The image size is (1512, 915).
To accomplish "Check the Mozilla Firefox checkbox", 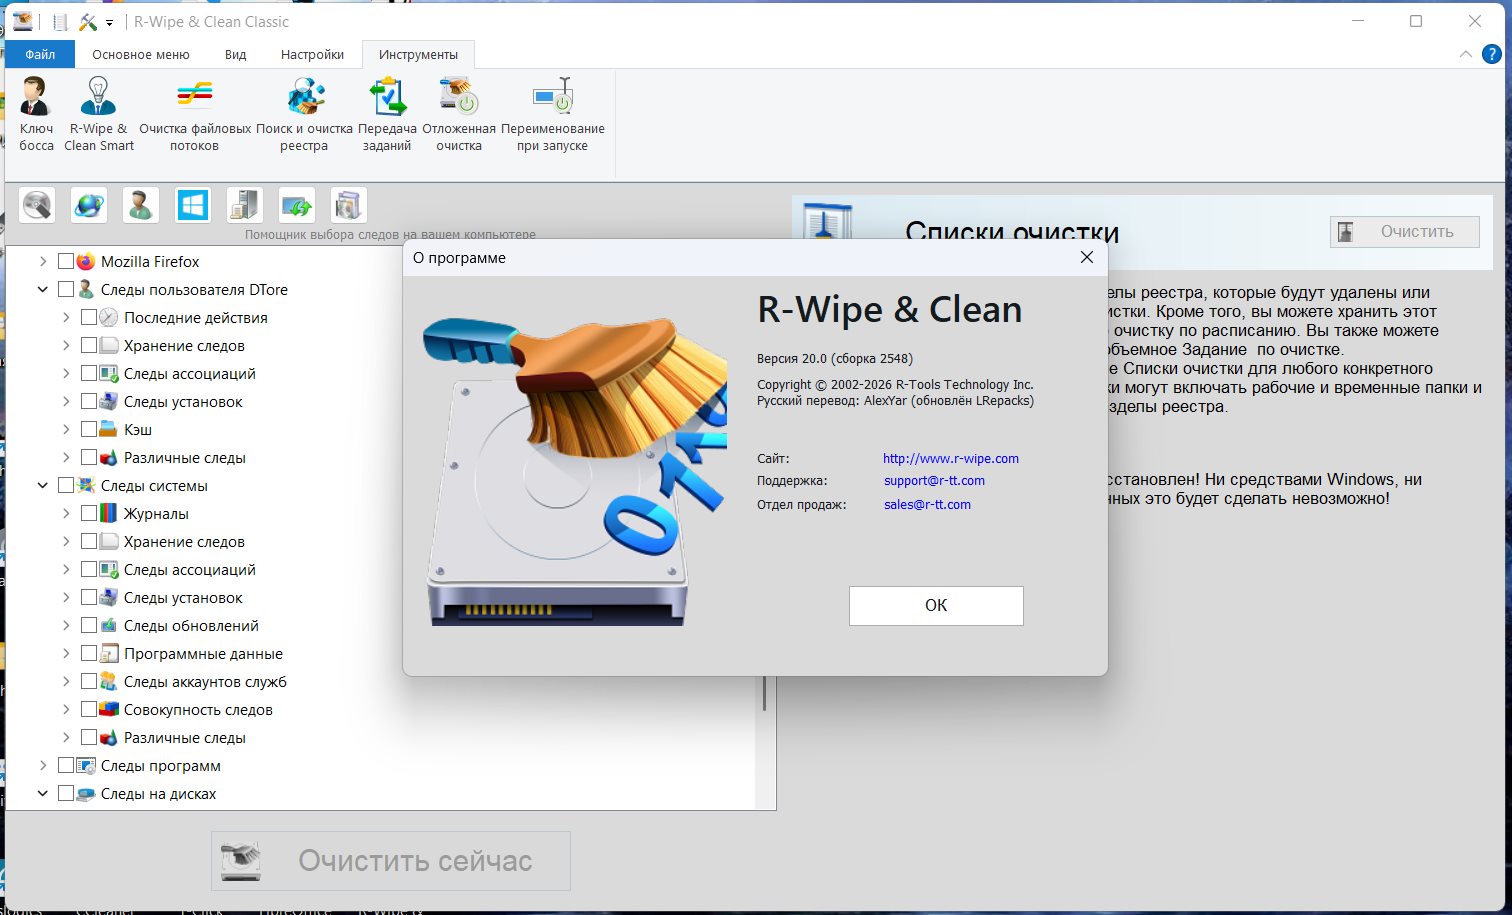I will (x=66, y=261).
